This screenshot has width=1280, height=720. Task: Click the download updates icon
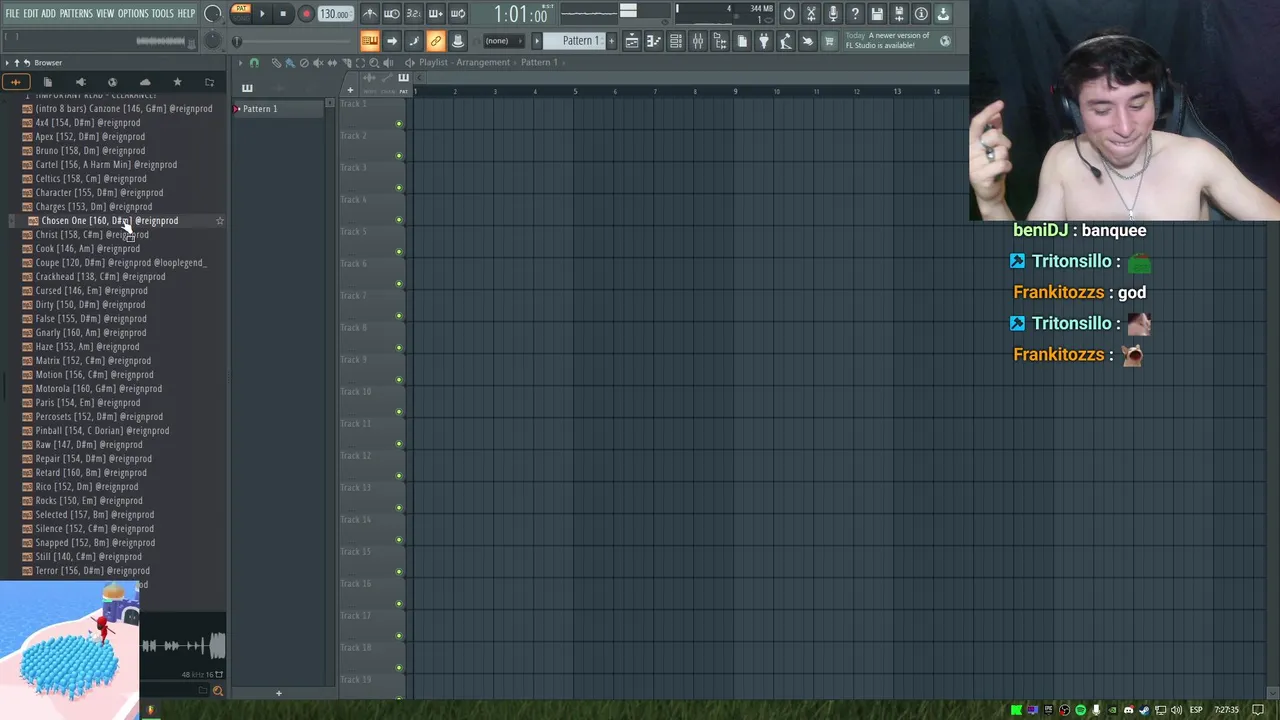pos(943,14)
